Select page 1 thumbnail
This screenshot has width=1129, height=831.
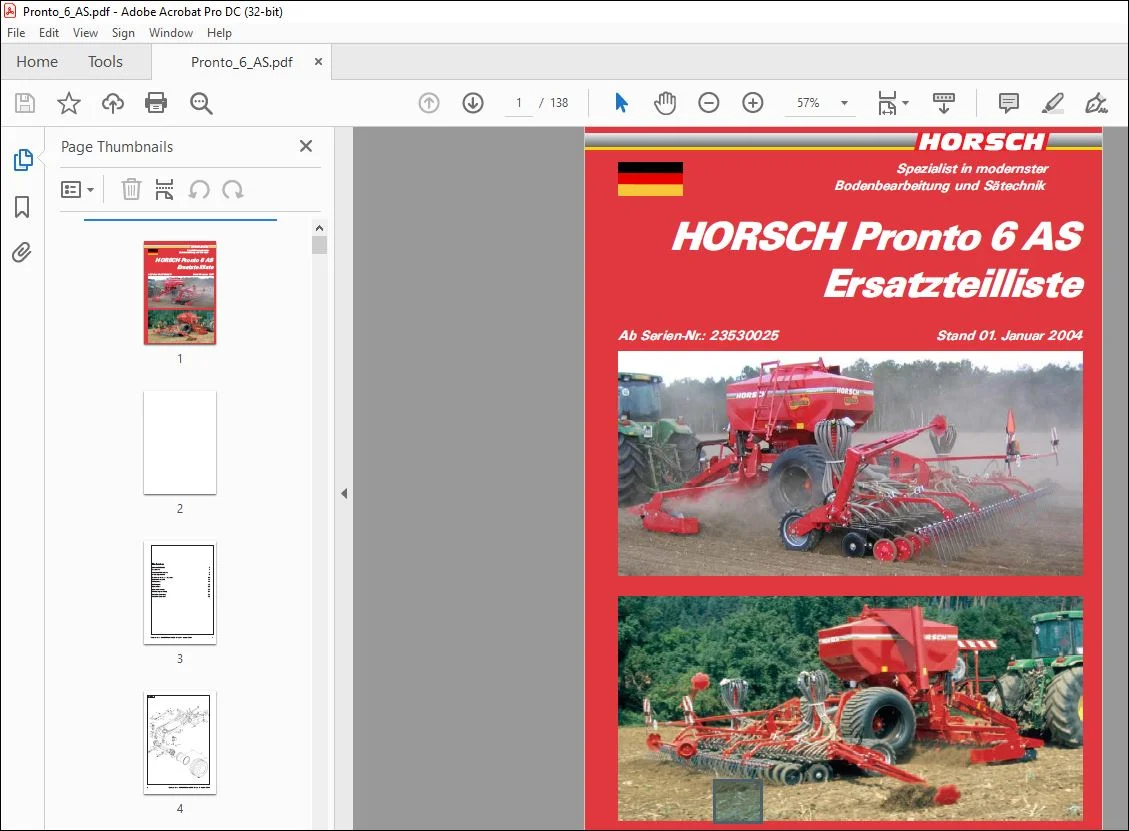coord(180,292)
